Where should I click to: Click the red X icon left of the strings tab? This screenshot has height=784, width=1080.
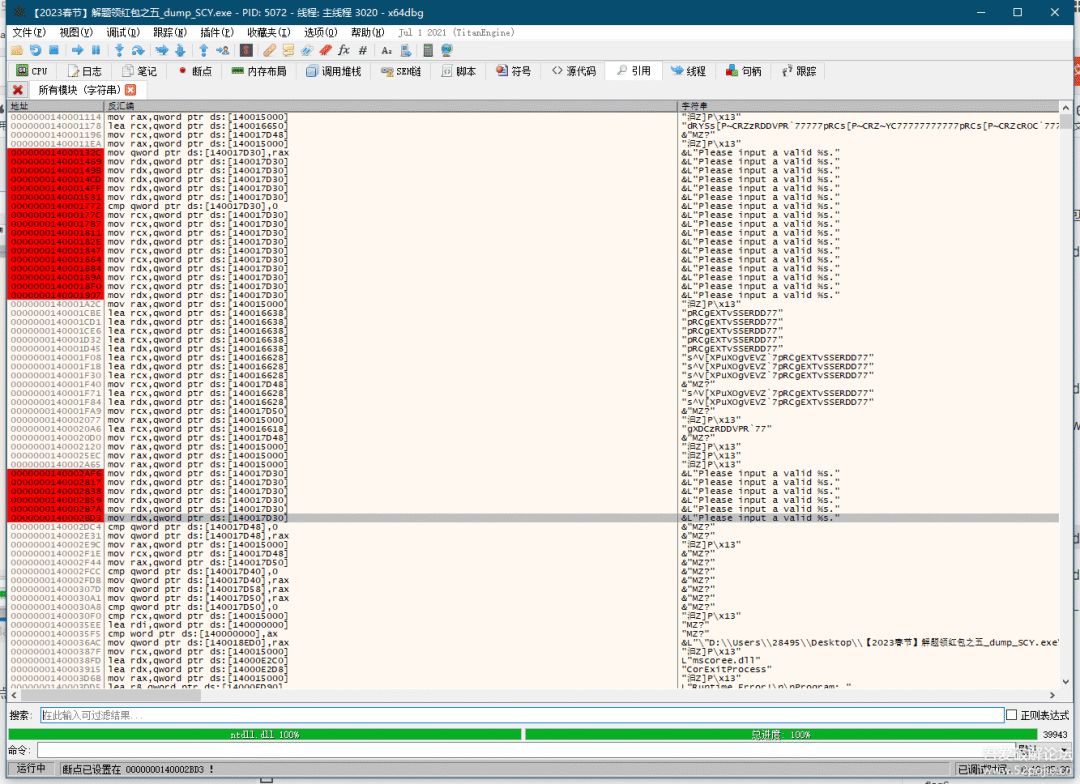(18, 90)
